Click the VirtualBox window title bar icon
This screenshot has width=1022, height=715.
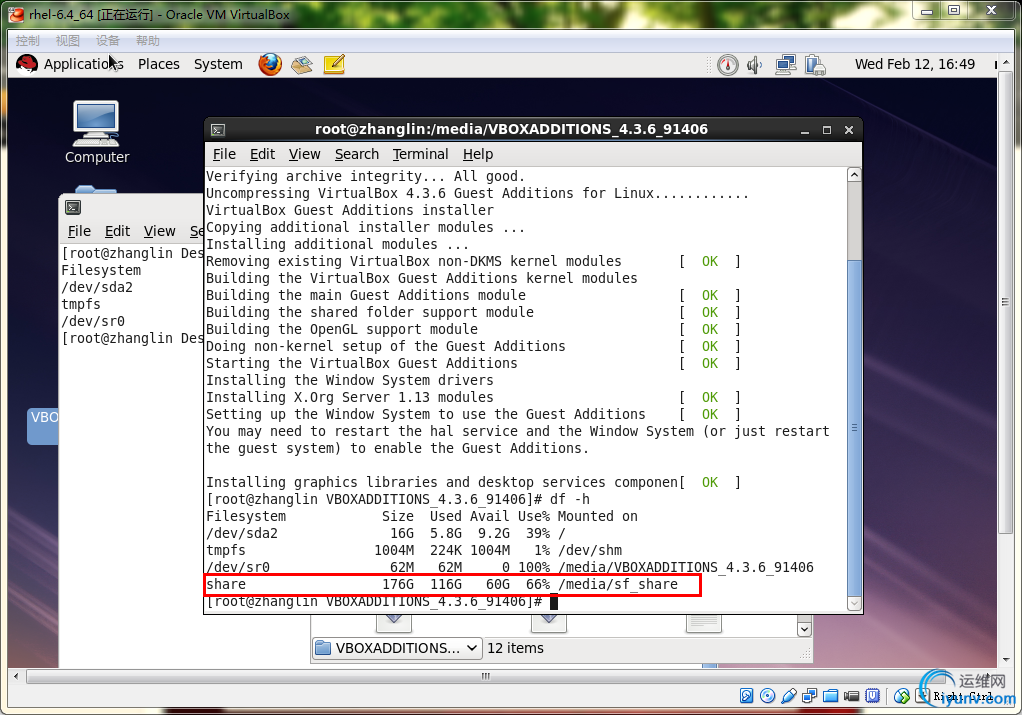(x=16, y=14)
